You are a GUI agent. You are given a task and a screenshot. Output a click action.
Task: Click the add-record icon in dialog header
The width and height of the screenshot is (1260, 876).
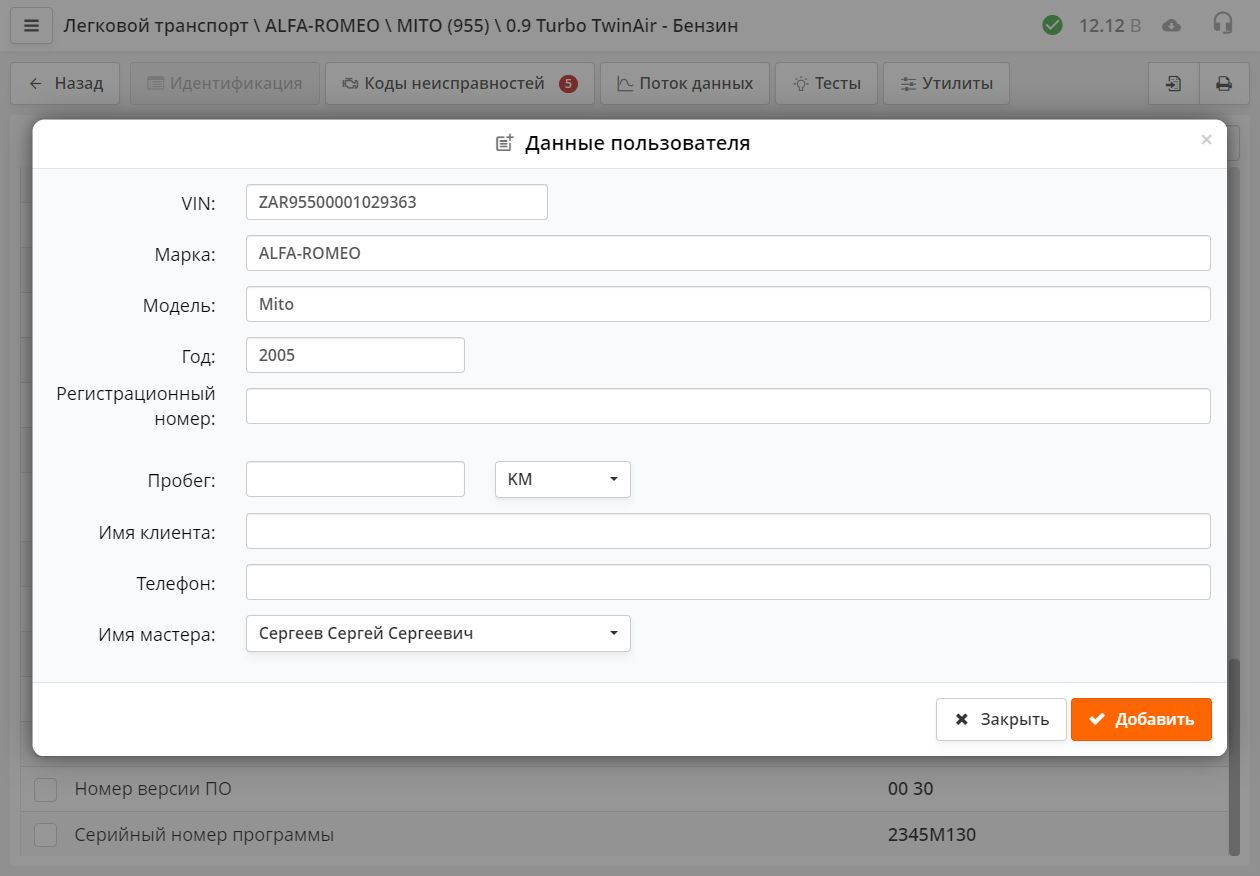(504, 142)
